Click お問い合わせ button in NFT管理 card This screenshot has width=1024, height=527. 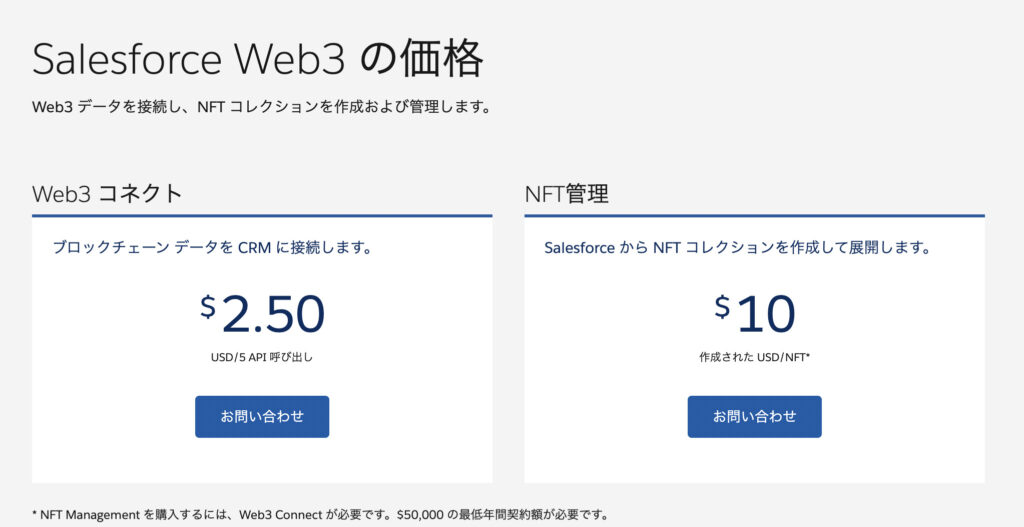(x=754, y=416)
